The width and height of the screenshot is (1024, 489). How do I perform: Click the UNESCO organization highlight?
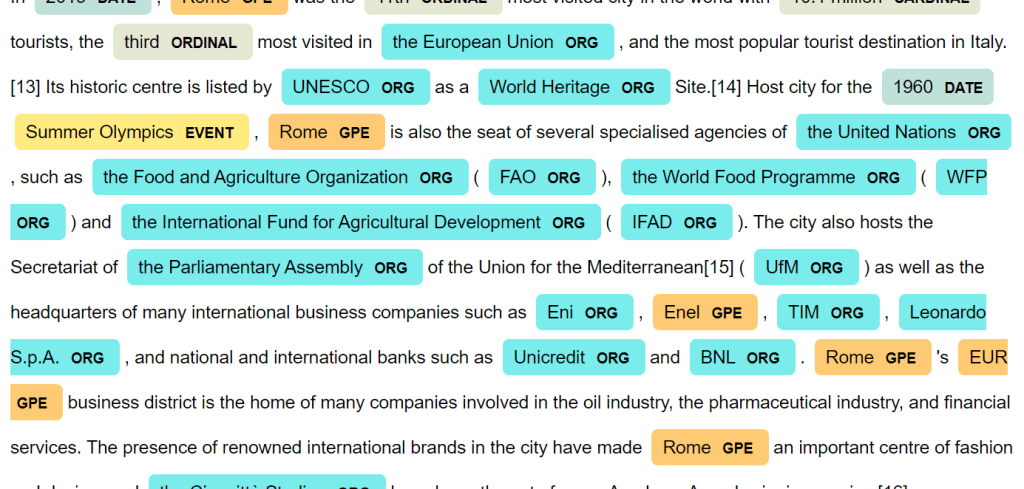point(354,87)
